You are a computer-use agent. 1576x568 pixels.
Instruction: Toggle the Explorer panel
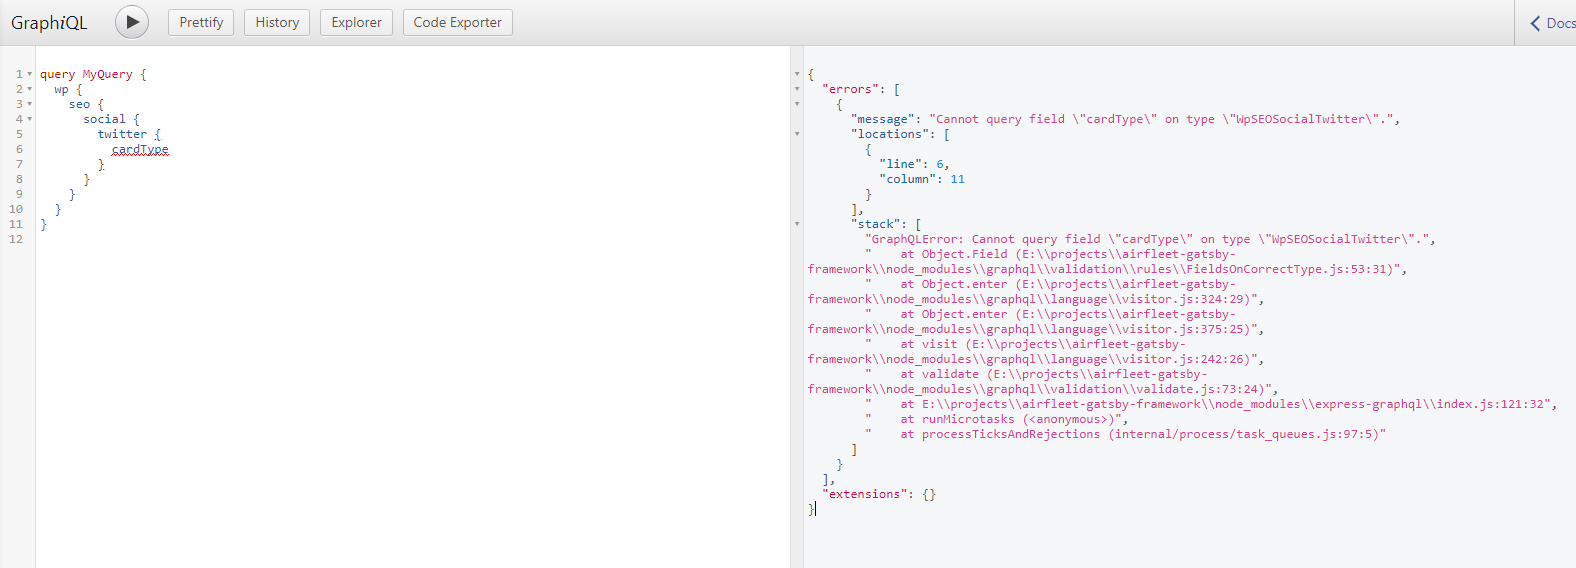pos(356,22)
